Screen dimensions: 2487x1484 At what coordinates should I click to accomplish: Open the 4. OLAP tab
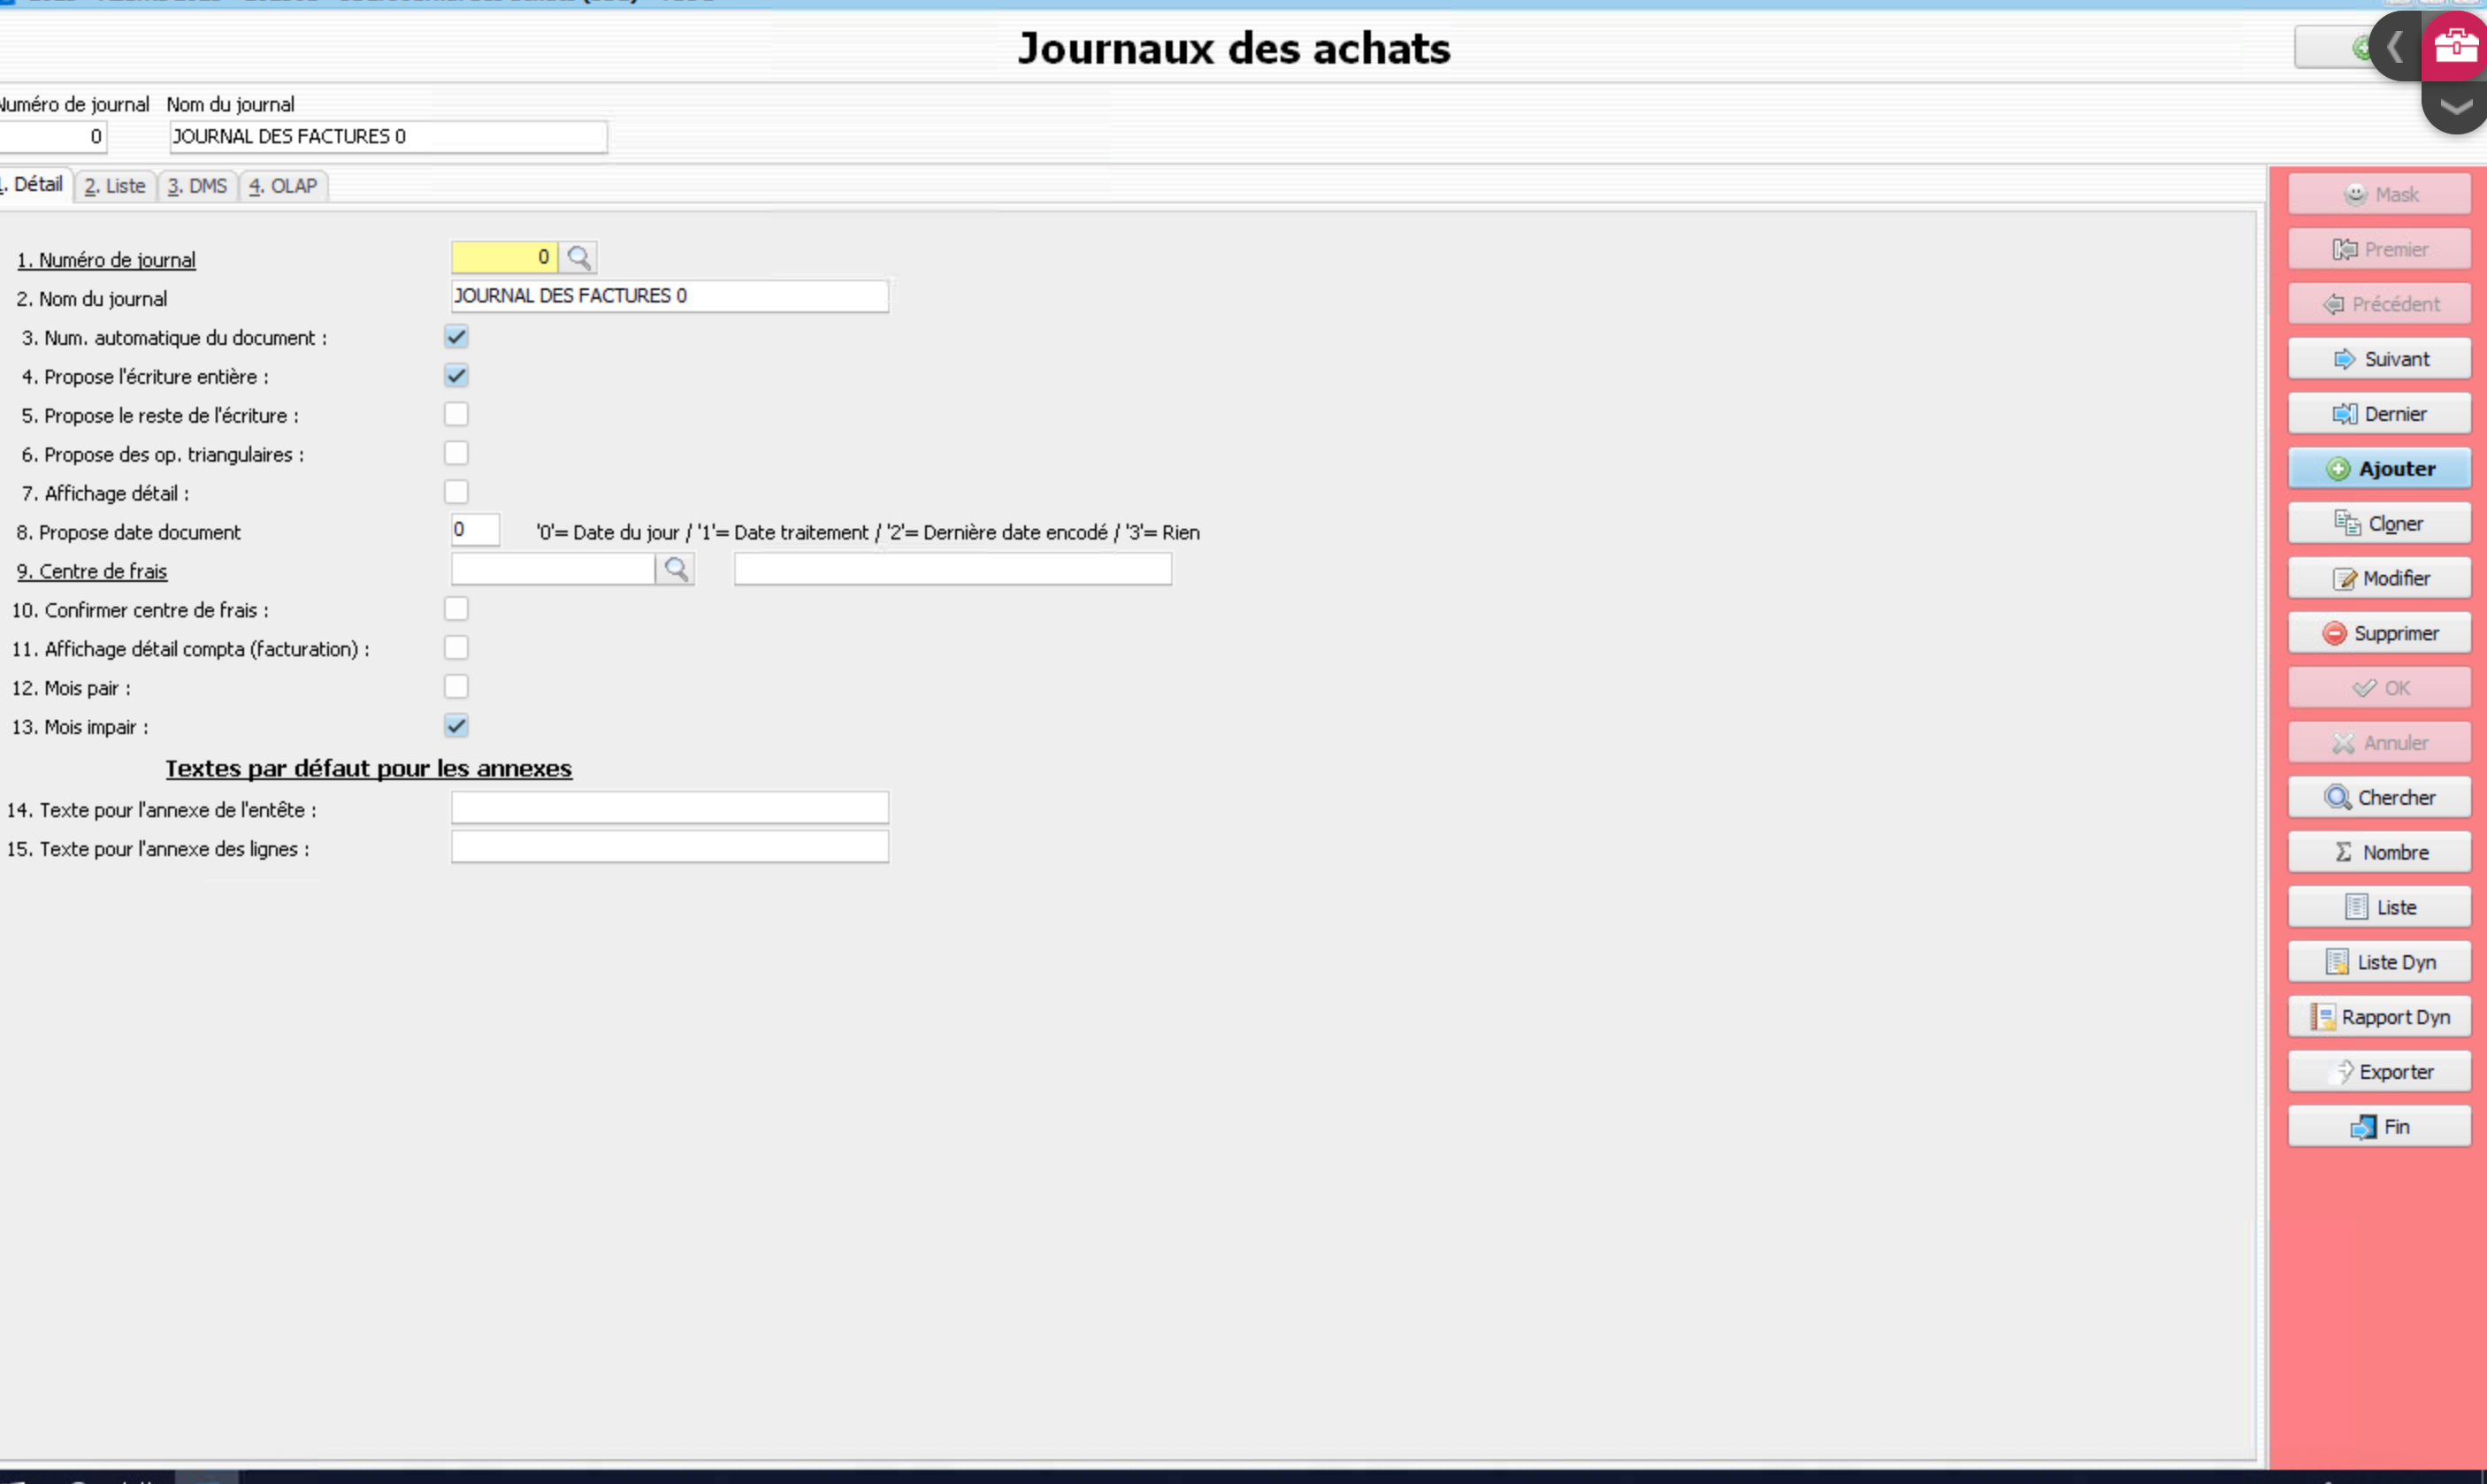(x=283, y=186)
